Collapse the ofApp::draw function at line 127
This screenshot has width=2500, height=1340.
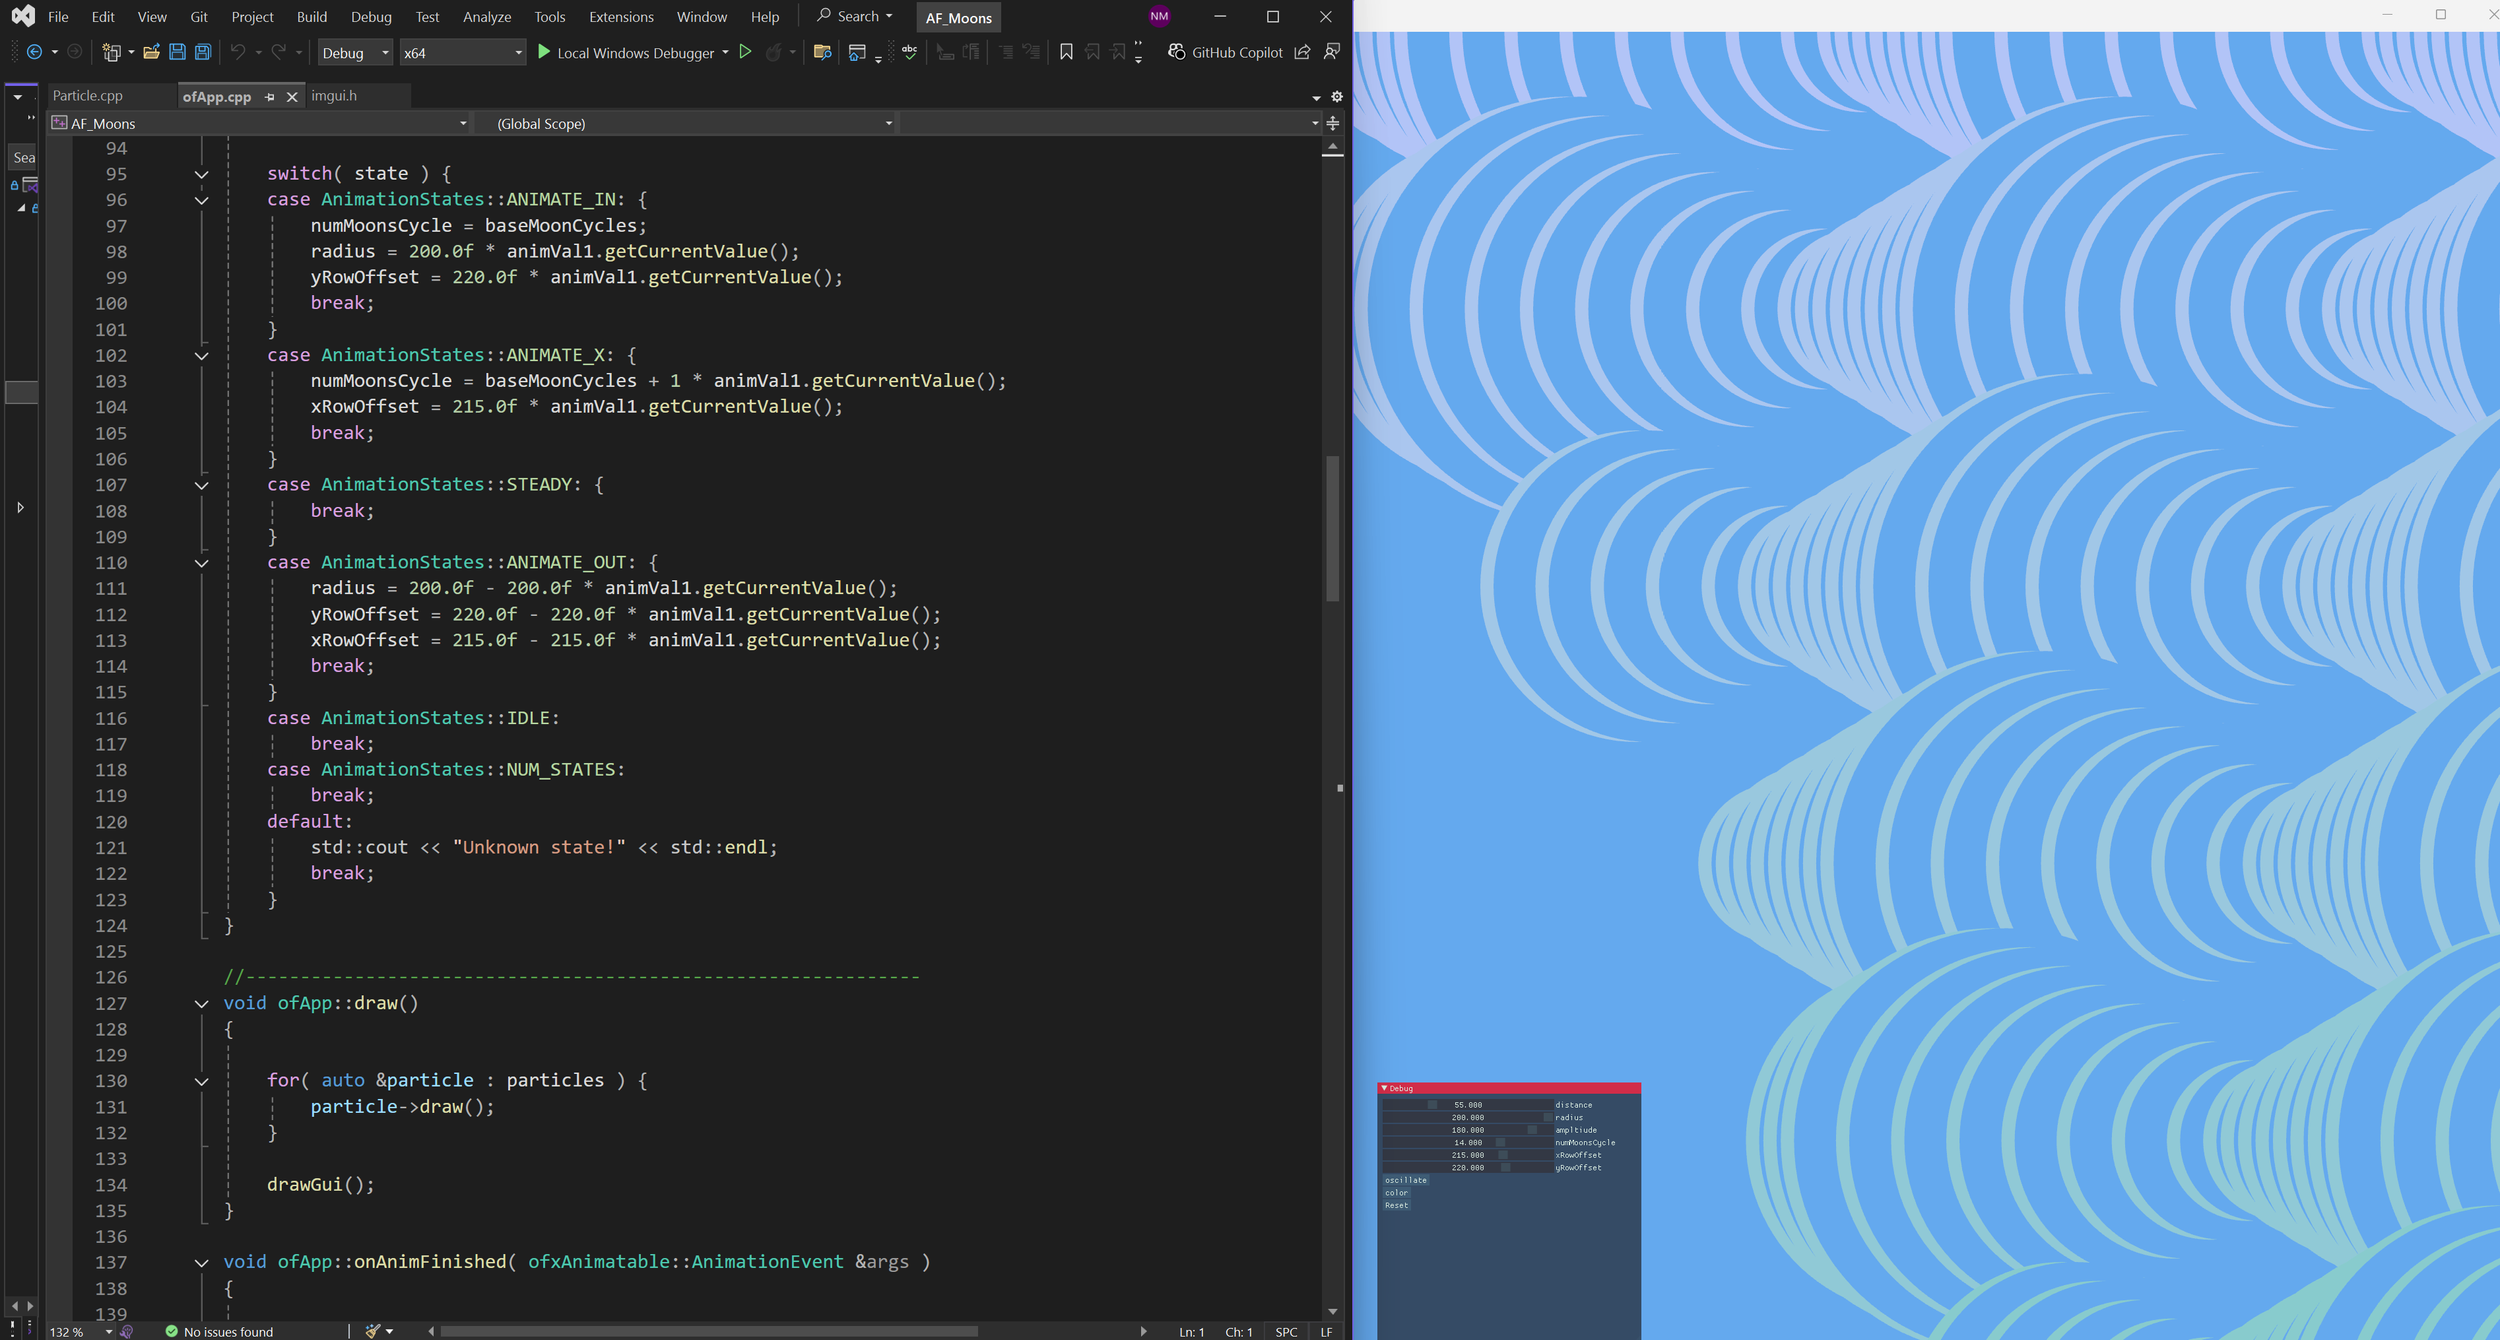tap(201, 1004)
